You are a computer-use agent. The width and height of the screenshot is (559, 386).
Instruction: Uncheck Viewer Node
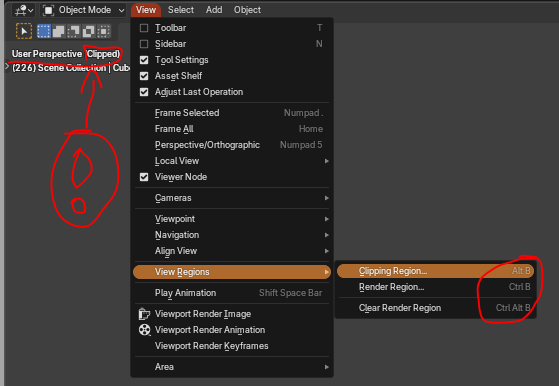[x=144, y=177]
